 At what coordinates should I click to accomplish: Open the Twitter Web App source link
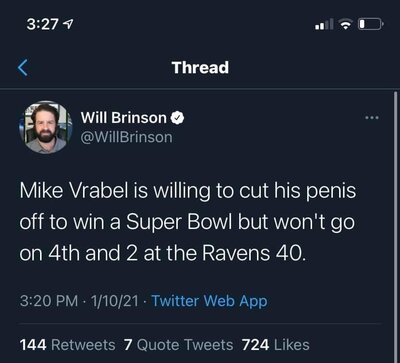click(x=209, y=301)
